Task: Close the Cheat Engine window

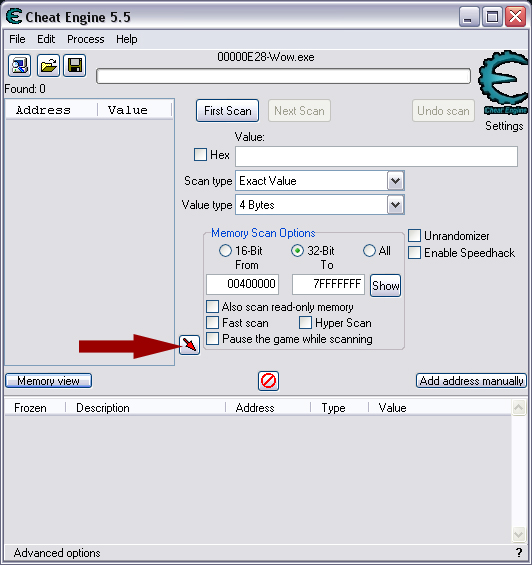Action: tap(516, 17)
